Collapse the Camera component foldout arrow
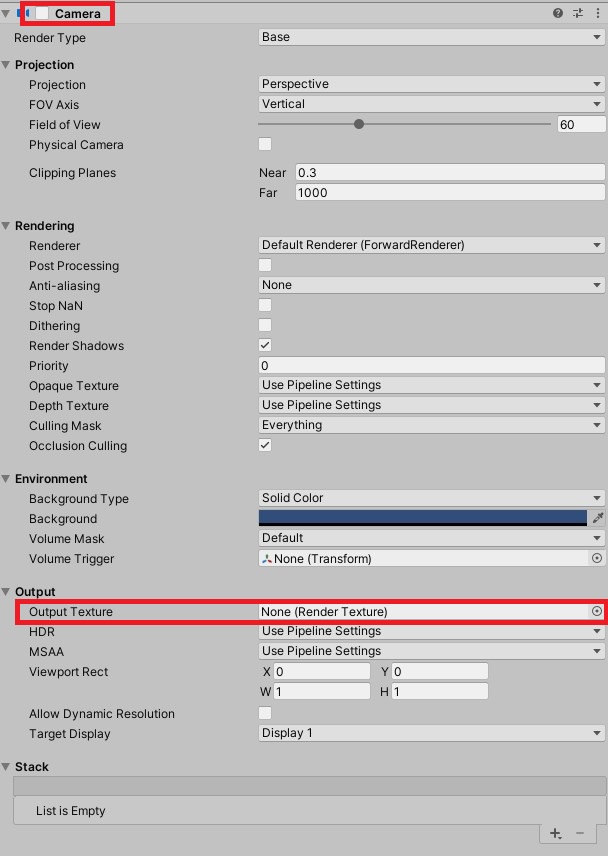 click(x=6, y=13)
